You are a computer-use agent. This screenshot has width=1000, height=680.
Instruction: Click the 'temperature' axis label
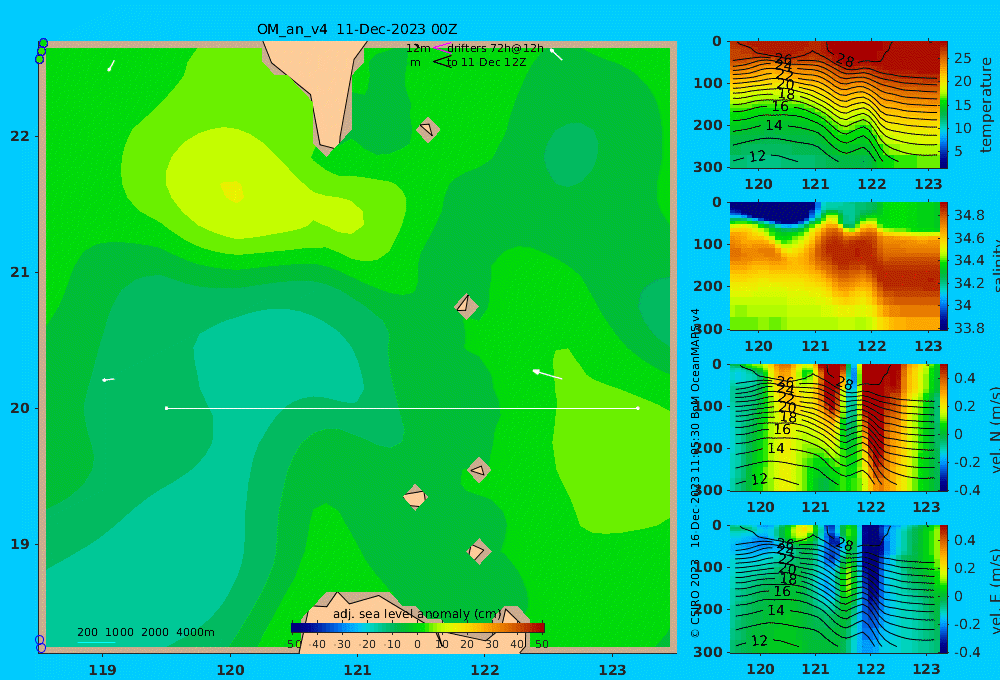(x=986, y=105)
